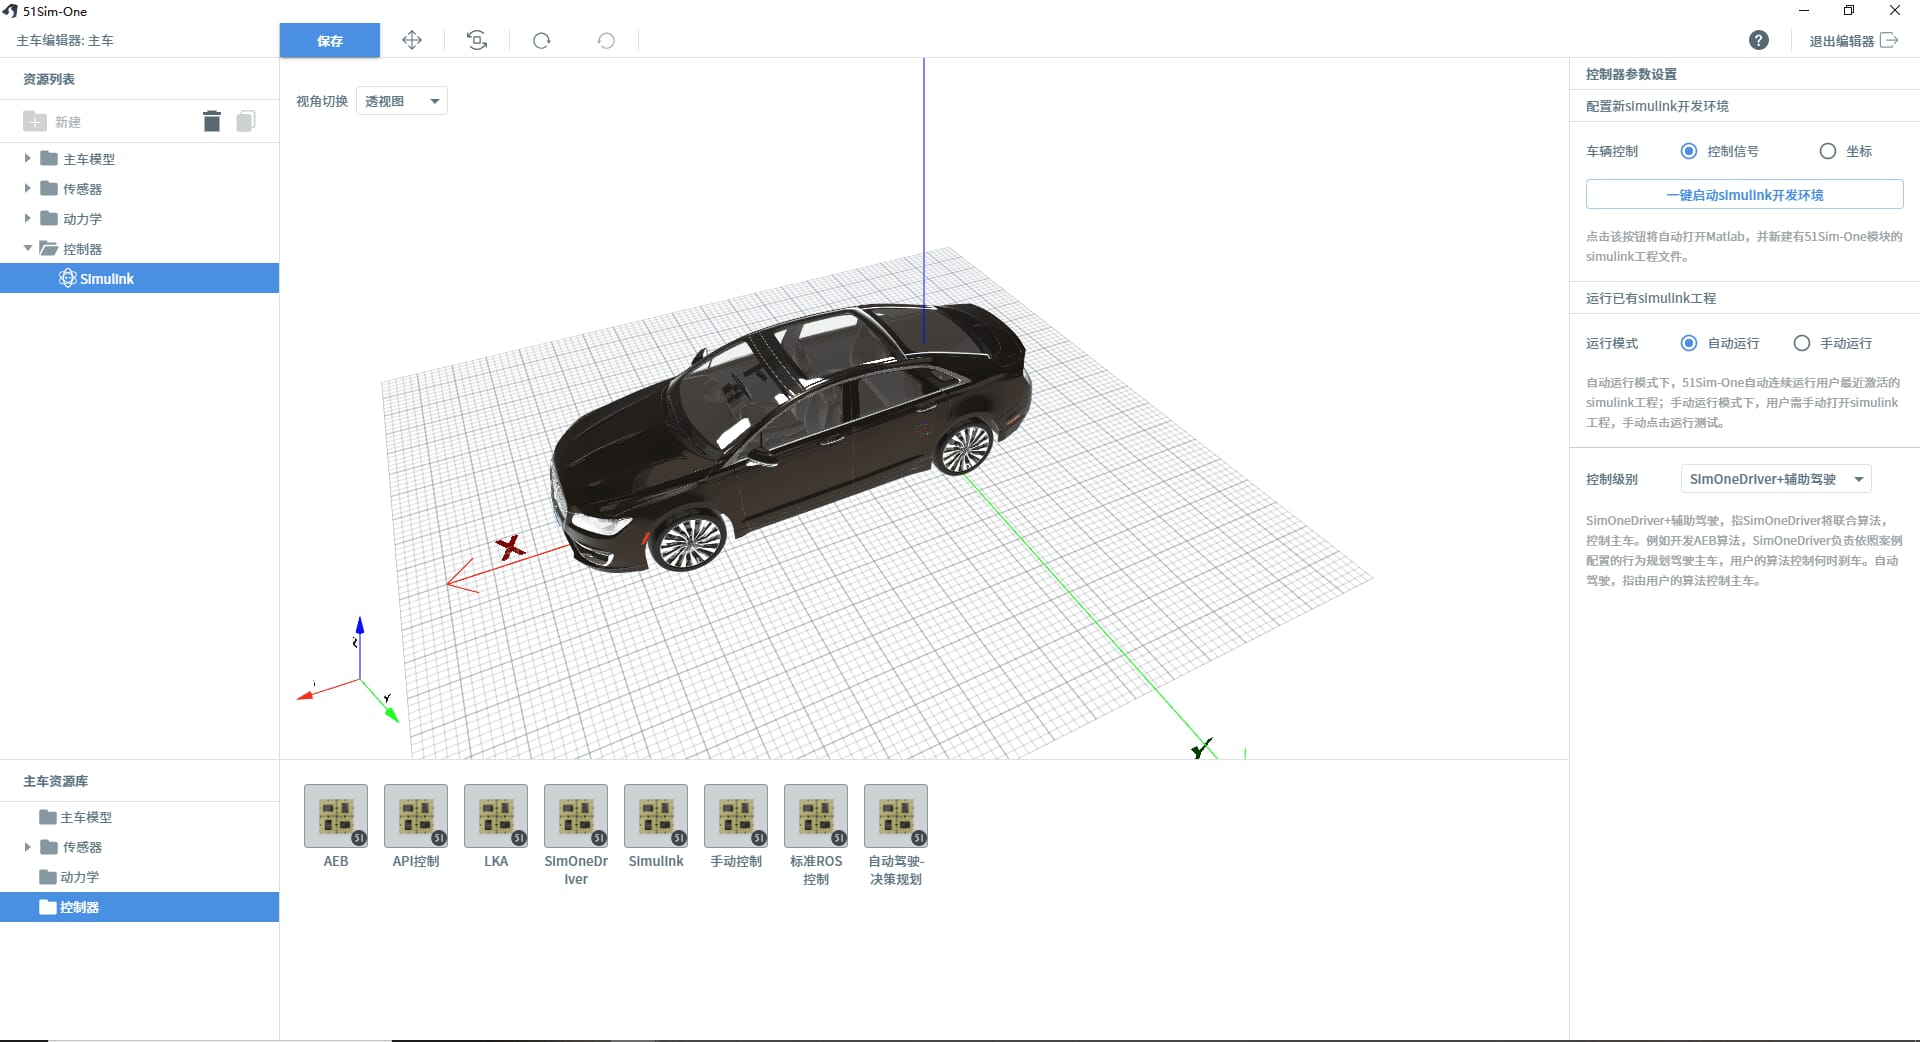The image size is (1920, 1042).
Task: Select the Simulink controller thumbnail in library
Action: pyautogui.click(x=656, y=816)
